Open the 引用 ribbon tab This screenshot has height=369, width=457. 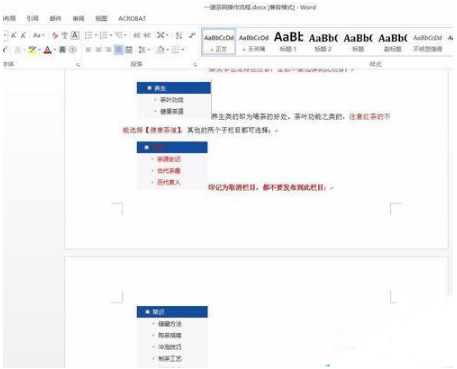[32, 18]
